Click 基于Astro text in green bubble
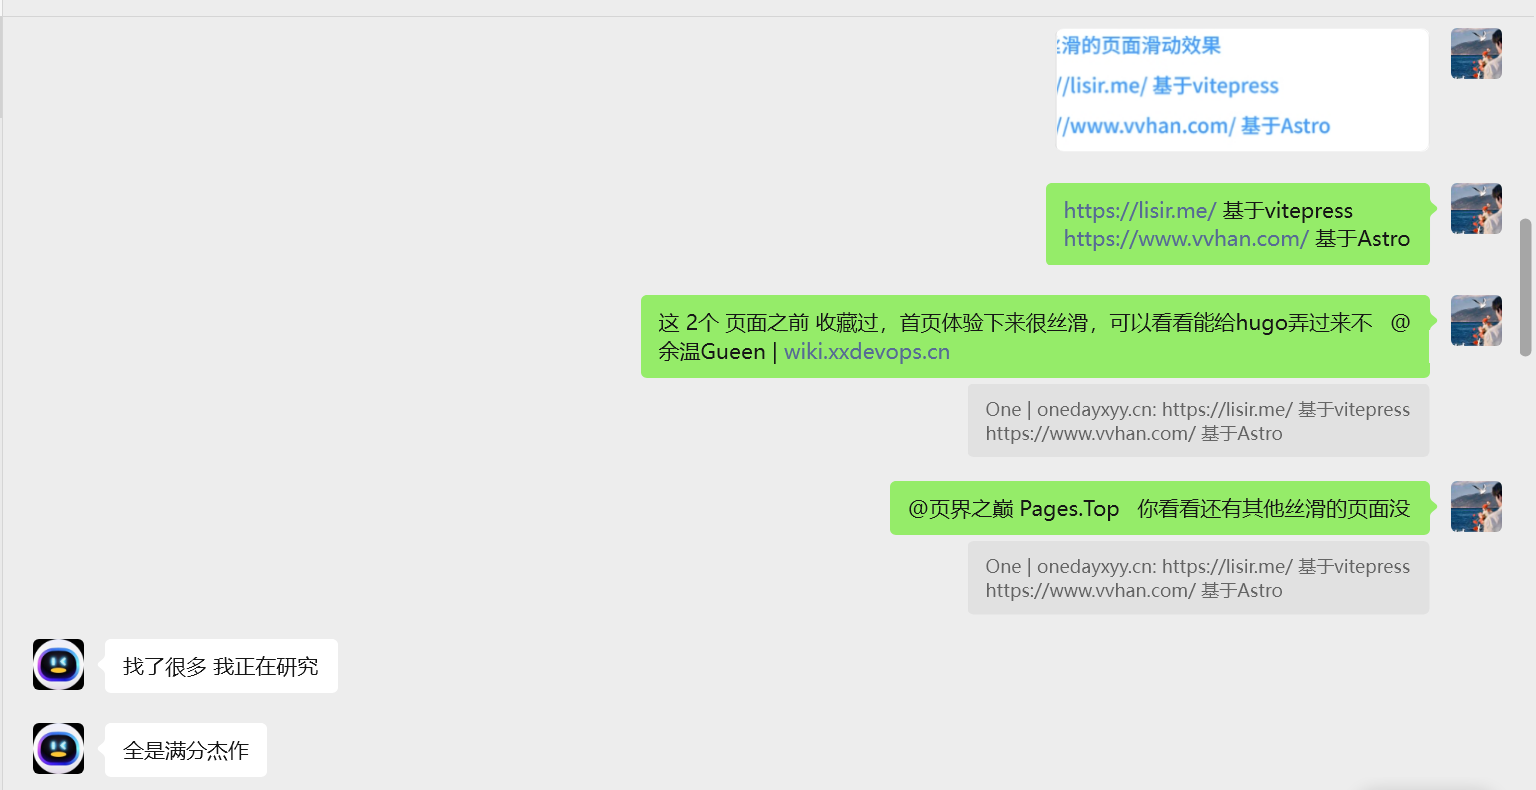1536x790 pixels. tap(1362, 239)
